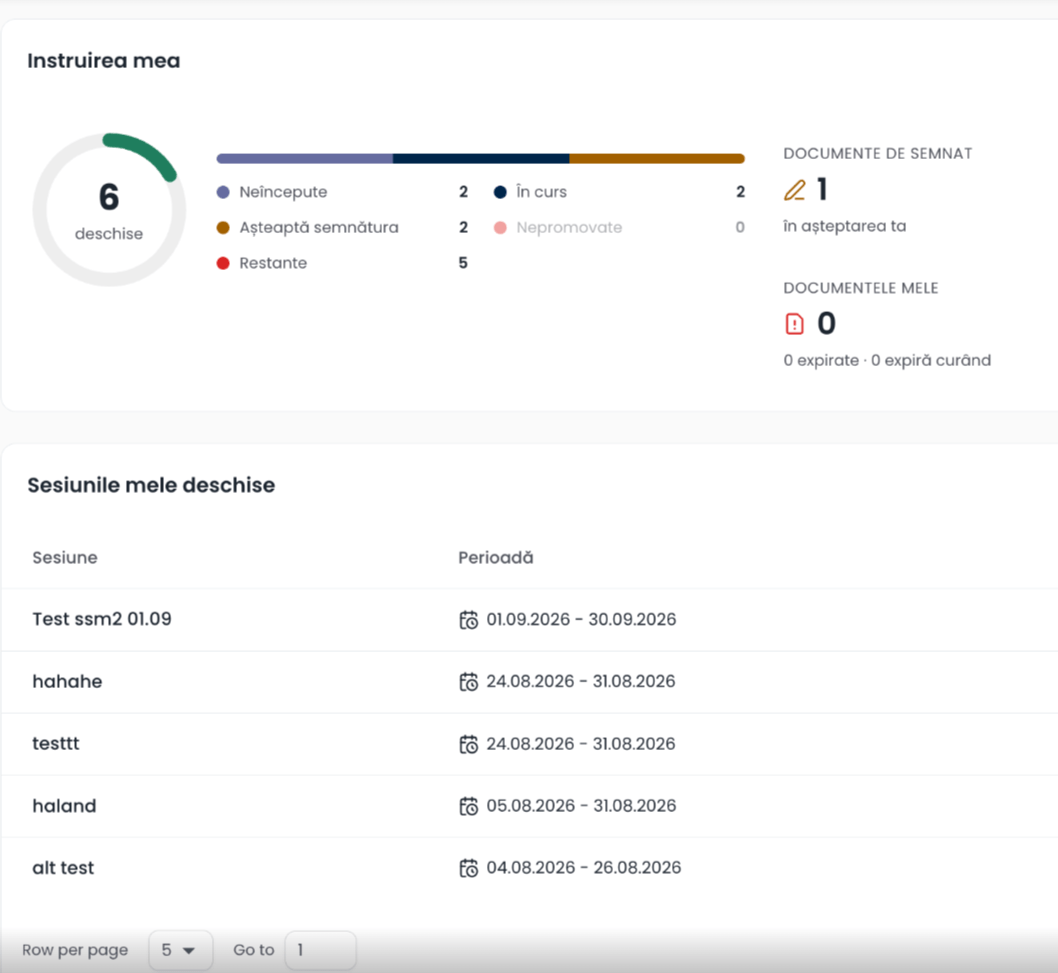Click the circular progress ring showing 6 deschise
The image size is (1058, 973).
point(109,209)
